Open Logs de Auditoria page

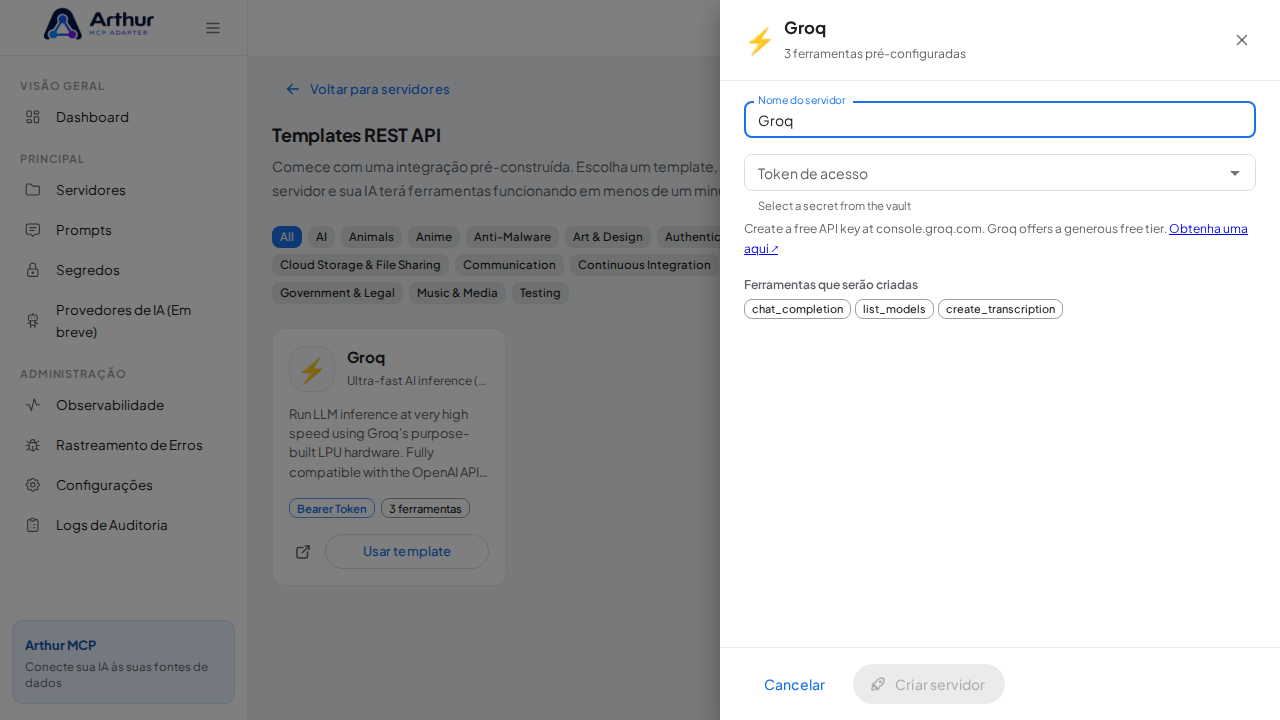click(x=123, y=525)
